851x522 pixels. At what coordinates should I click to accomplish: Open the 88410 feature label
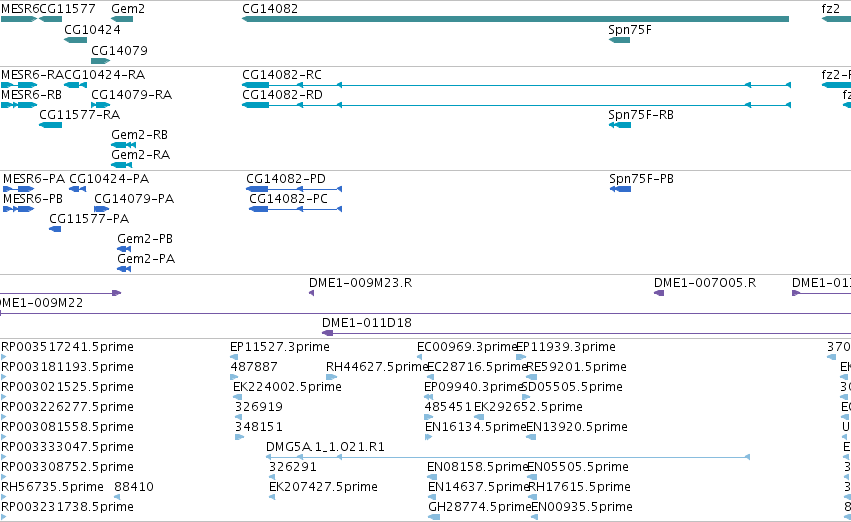pyautogui.click(x=134, y=487)
